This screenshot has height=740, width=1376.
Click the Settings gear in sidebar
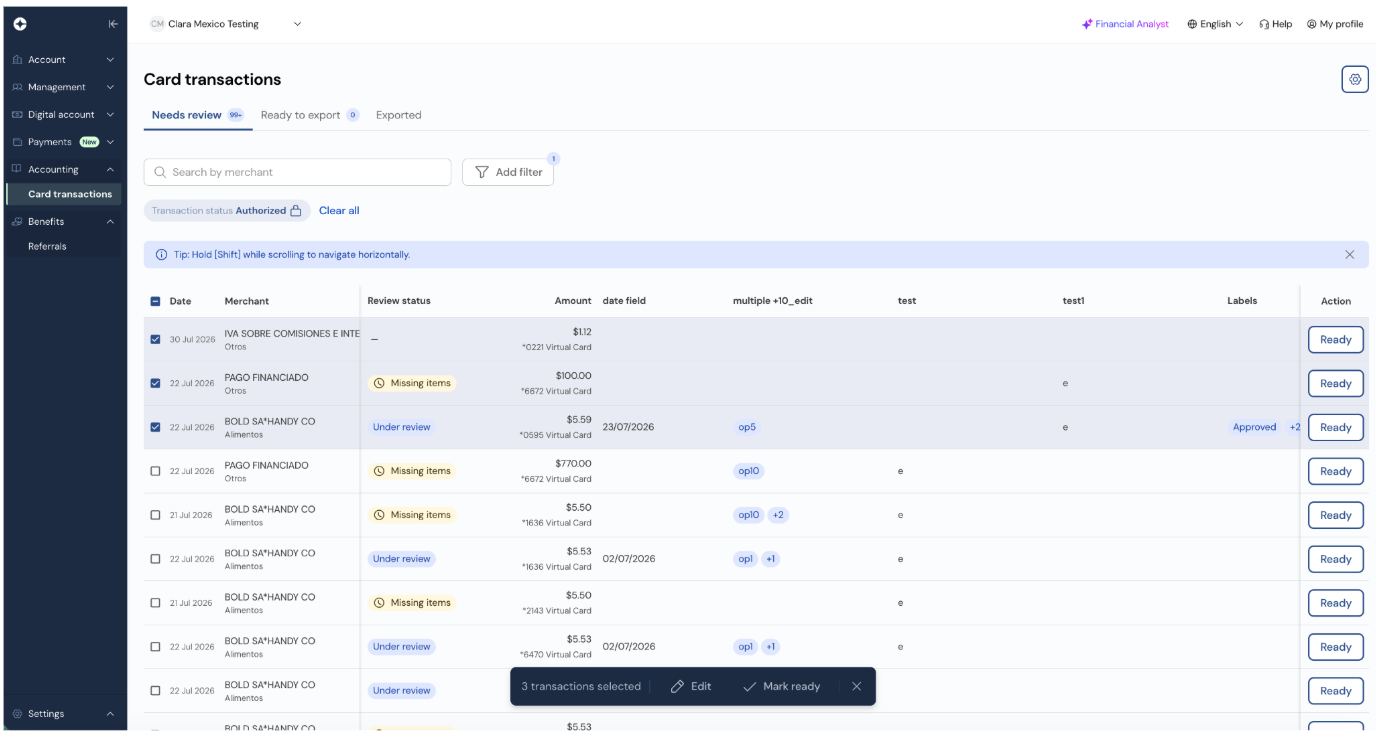(17, 714)
